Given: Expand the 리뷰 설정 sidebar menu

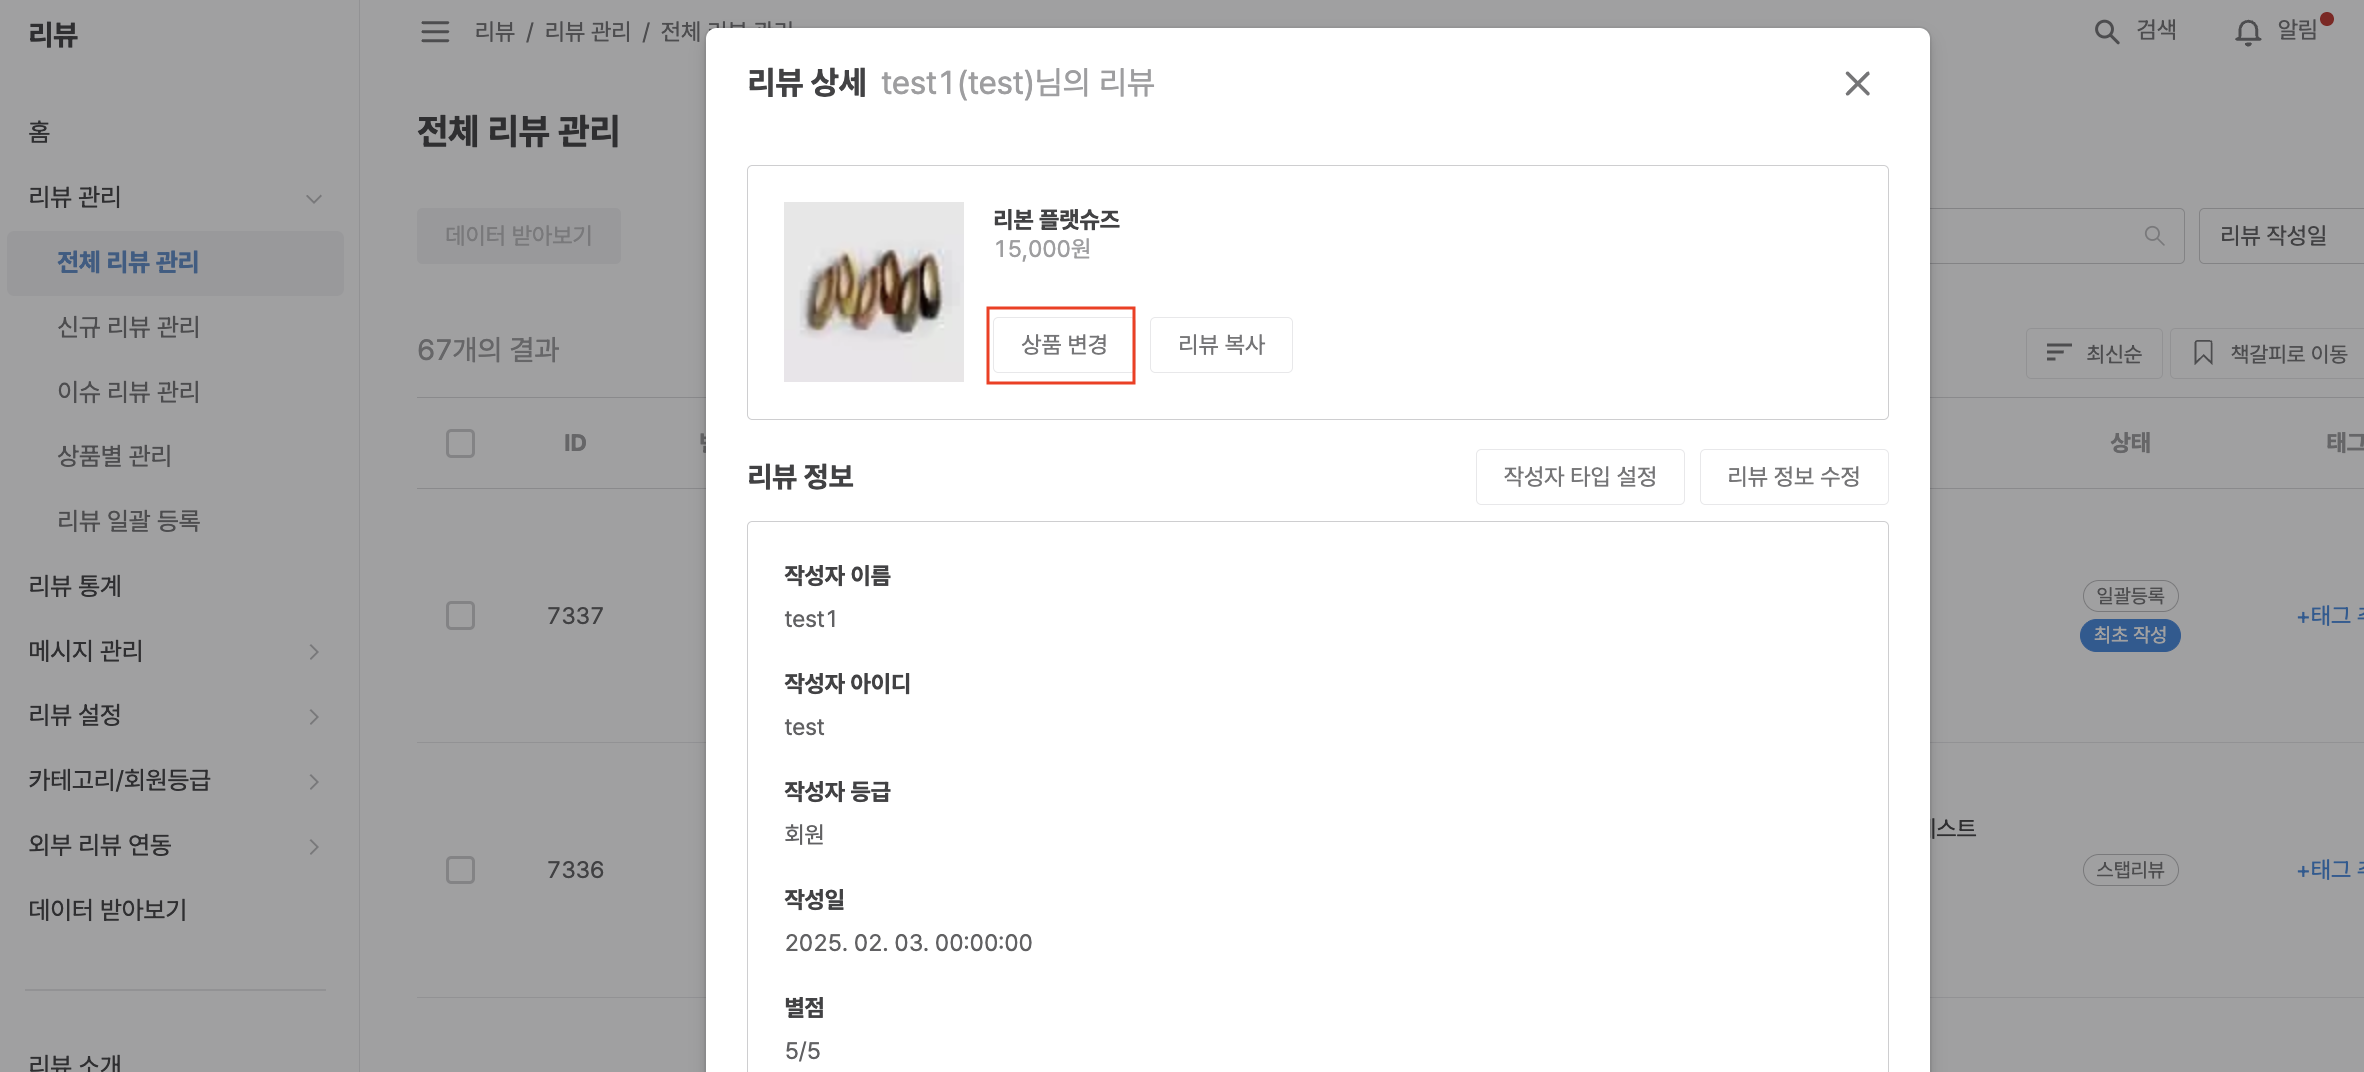Looking at the screenshot, I should 314,717.
